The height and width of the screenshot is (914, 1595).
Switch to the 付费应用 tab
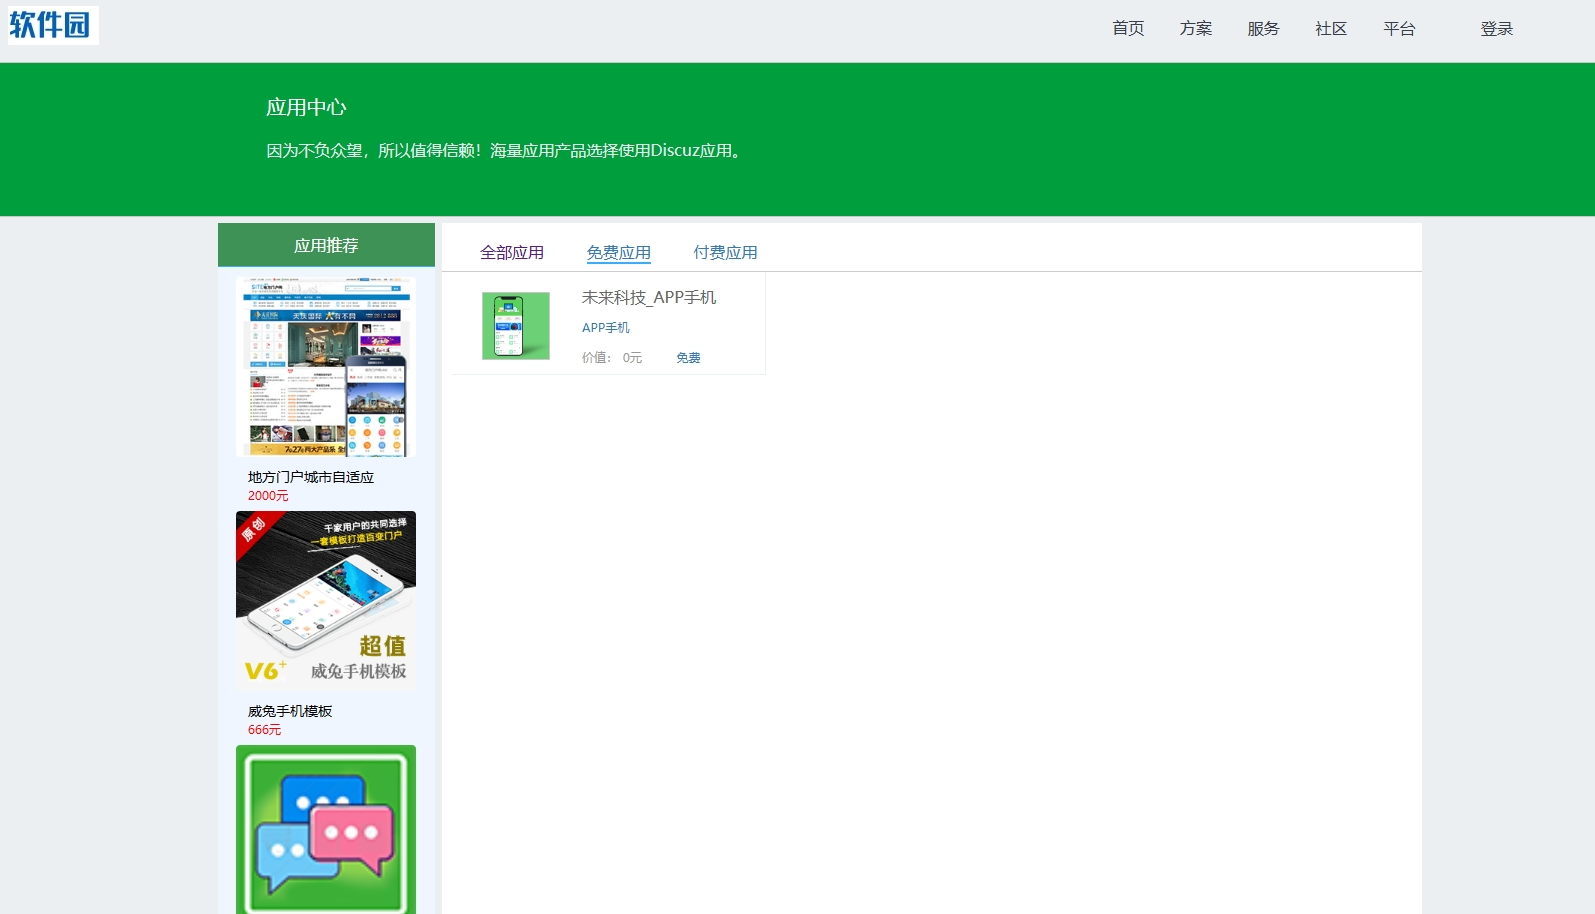pos(725,253)
